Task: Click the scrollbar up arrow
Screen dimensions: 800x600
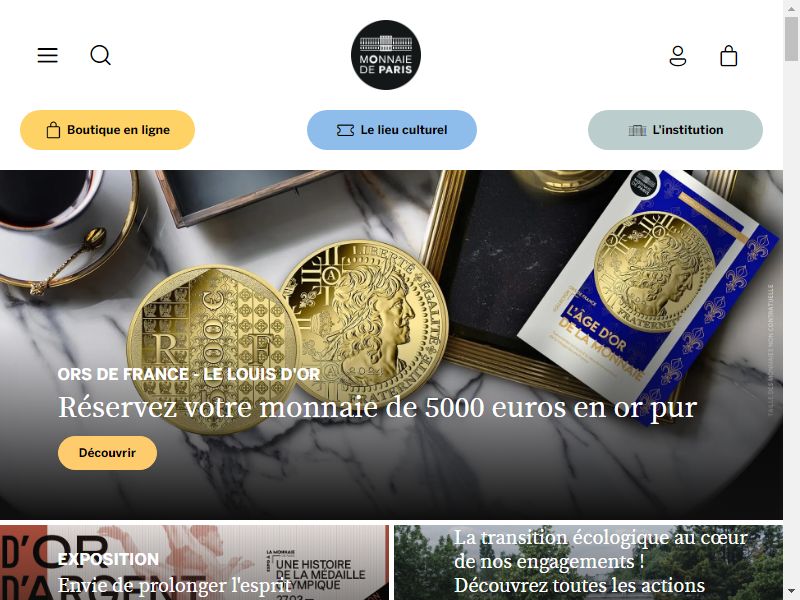Action: (791, 7)
